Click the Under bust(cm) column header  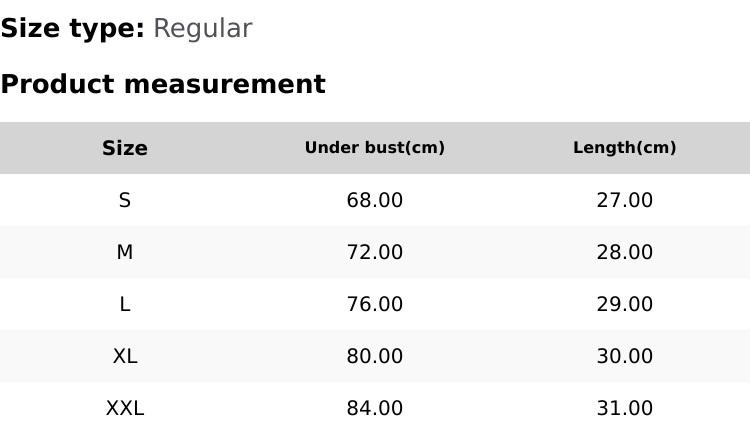pos(375,148)
